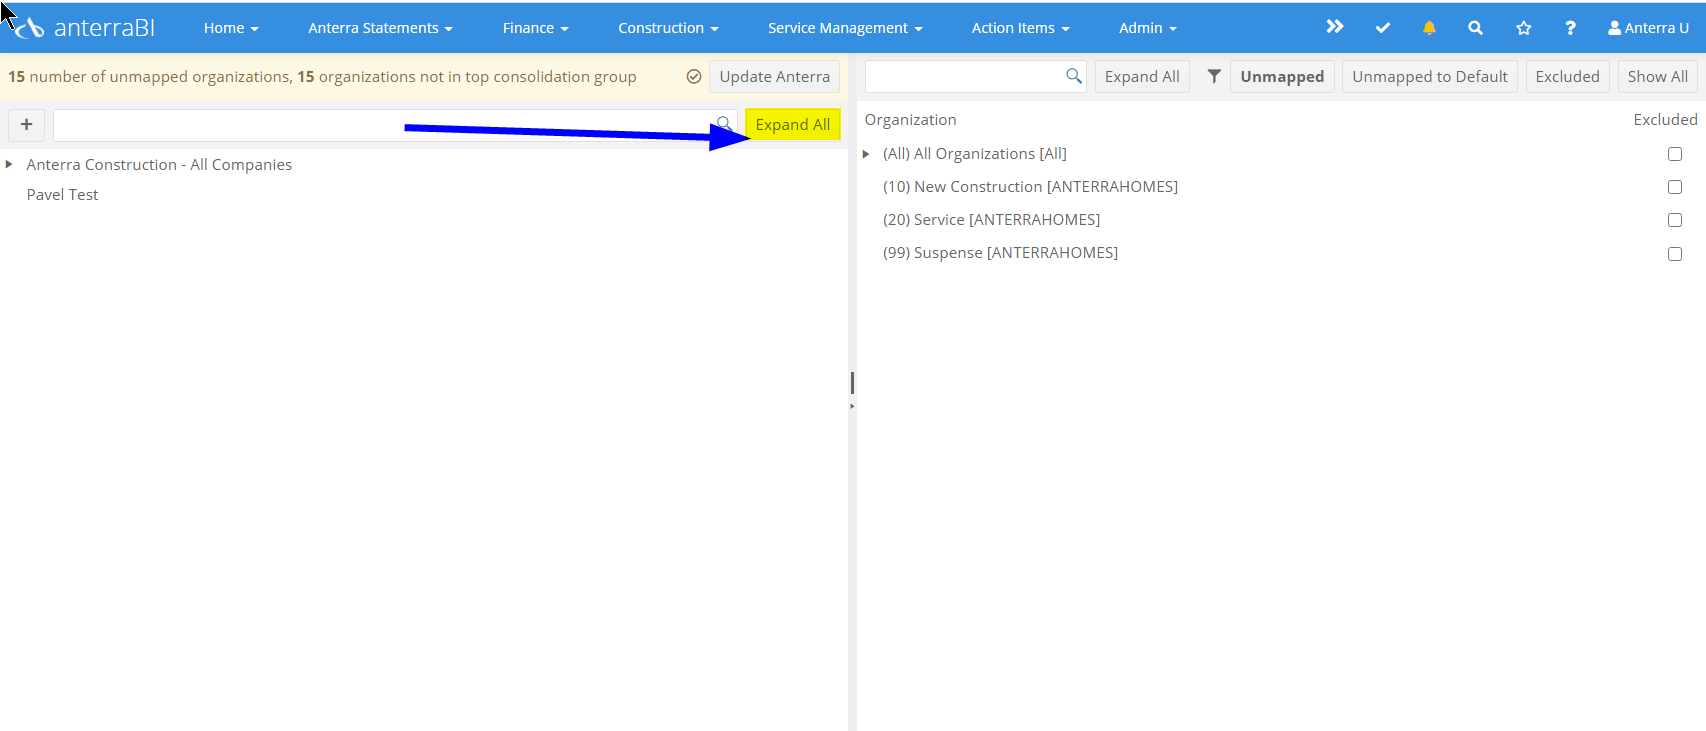Click the vertical panel splitter handle
The width and height of the screenshot is (1706, 731).
[x=852, y=383]
